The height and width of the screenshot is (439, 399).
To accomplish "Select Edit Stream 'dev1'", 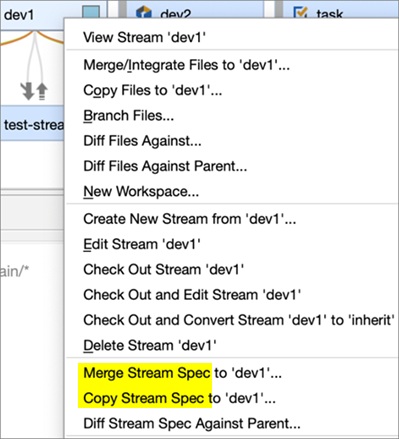I will [x=142, y=244].
